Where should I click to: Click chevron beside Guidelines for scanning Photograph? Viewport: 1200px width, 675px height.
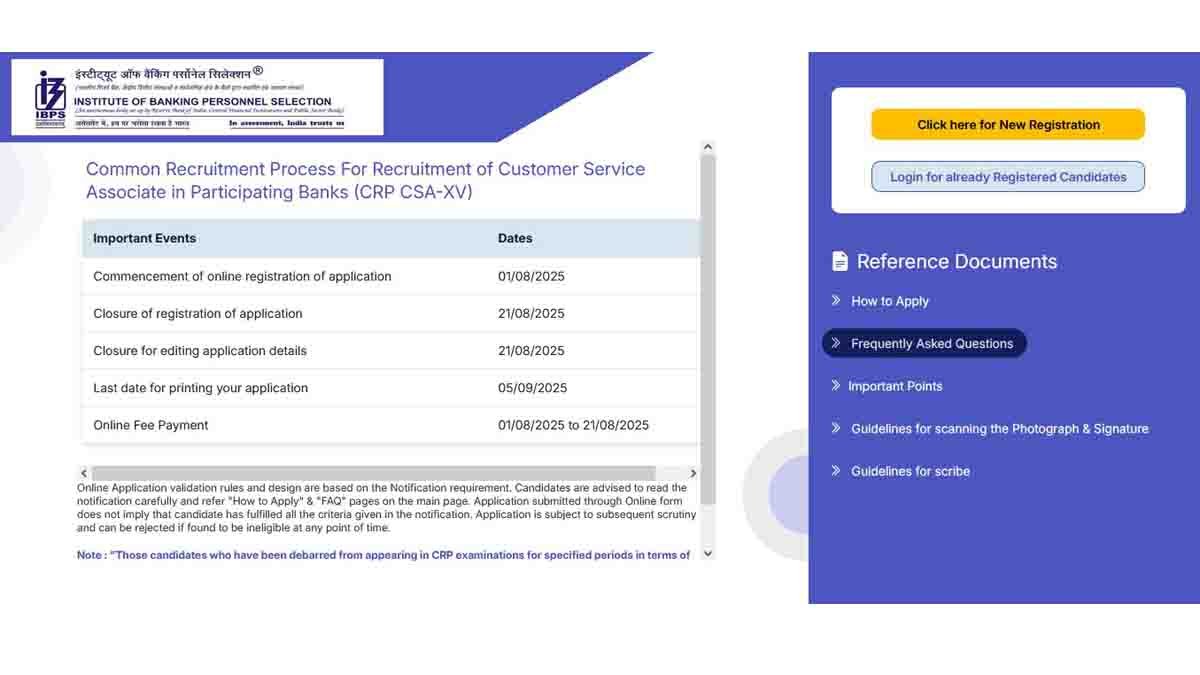point(836,428)
